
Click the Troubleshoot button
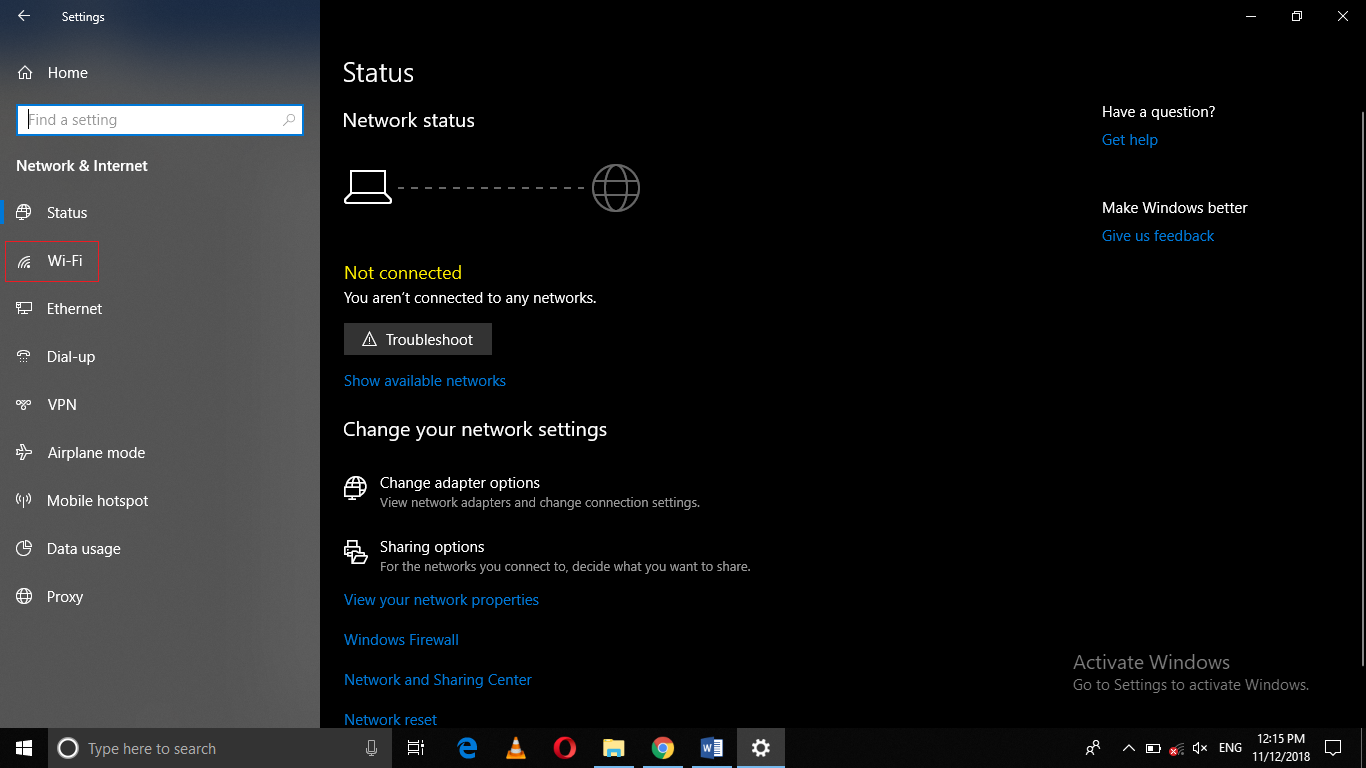(417, 339)
